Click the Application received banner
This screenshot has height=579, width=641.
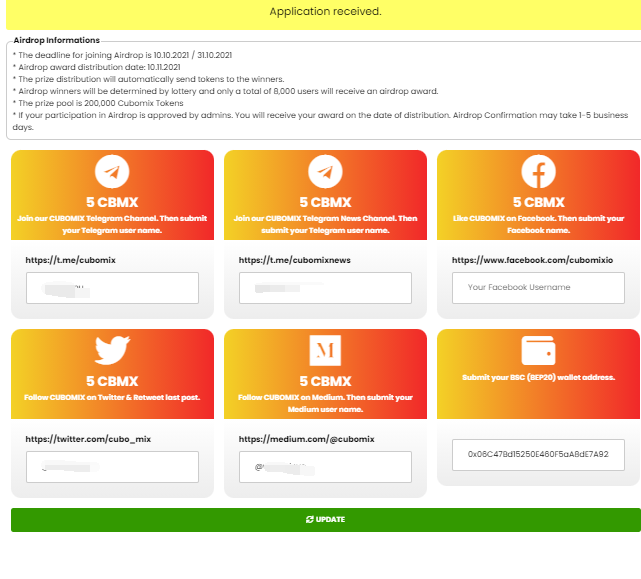(323, 13)
